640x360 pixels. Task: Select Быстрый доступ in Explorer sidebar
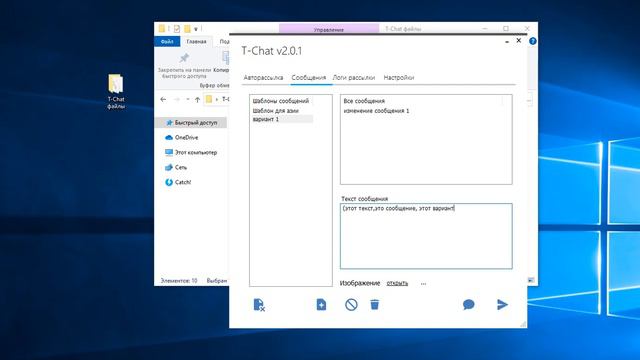tap(191, 122)
